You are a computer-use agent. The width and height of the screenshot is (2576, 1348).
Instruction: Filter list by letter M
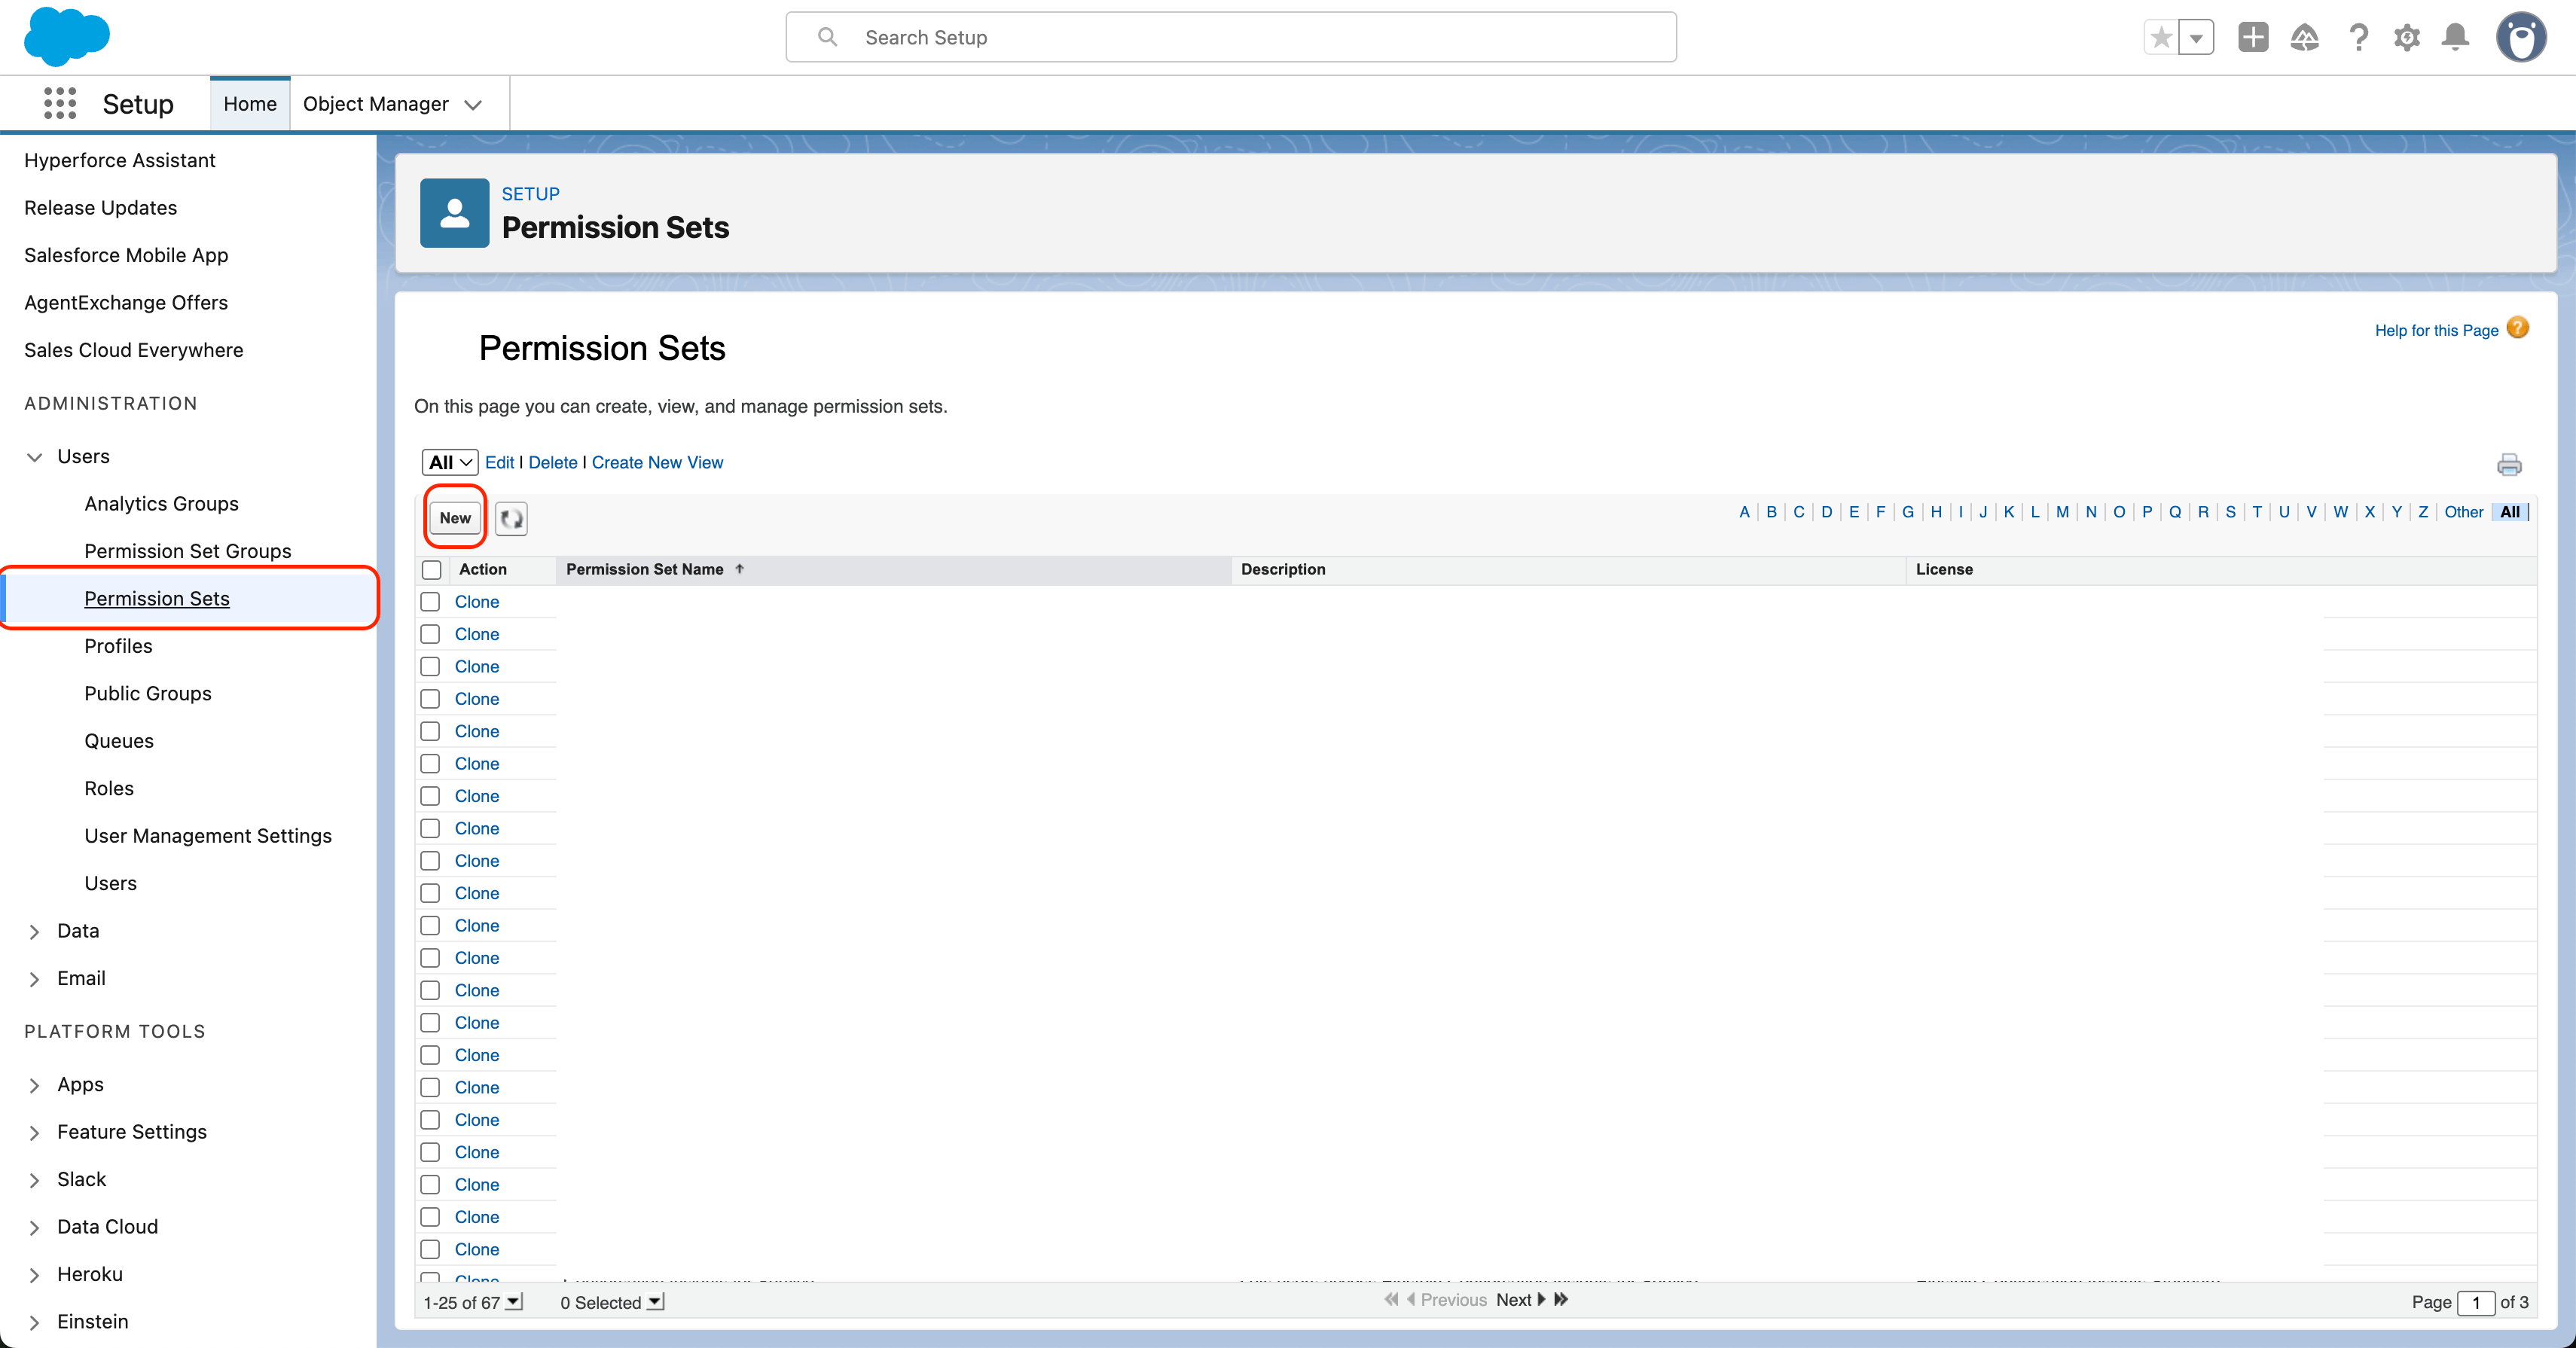[x=2061, y=512]
